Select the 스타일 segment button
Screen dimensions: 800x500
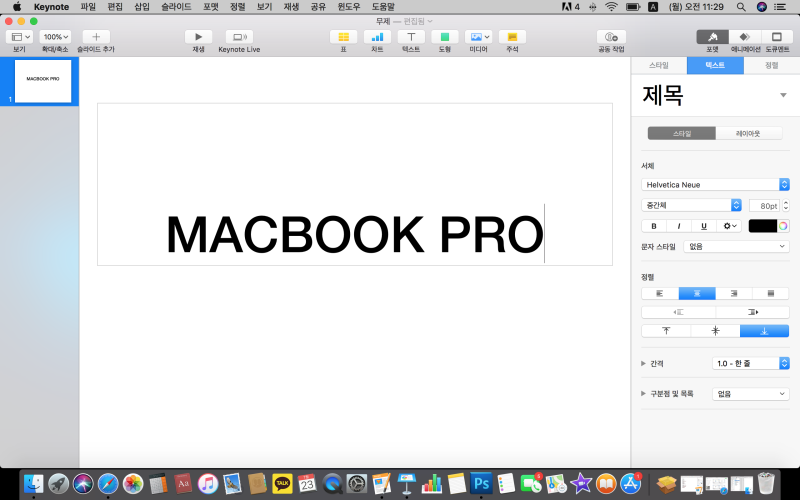click(x=682, y=134)
